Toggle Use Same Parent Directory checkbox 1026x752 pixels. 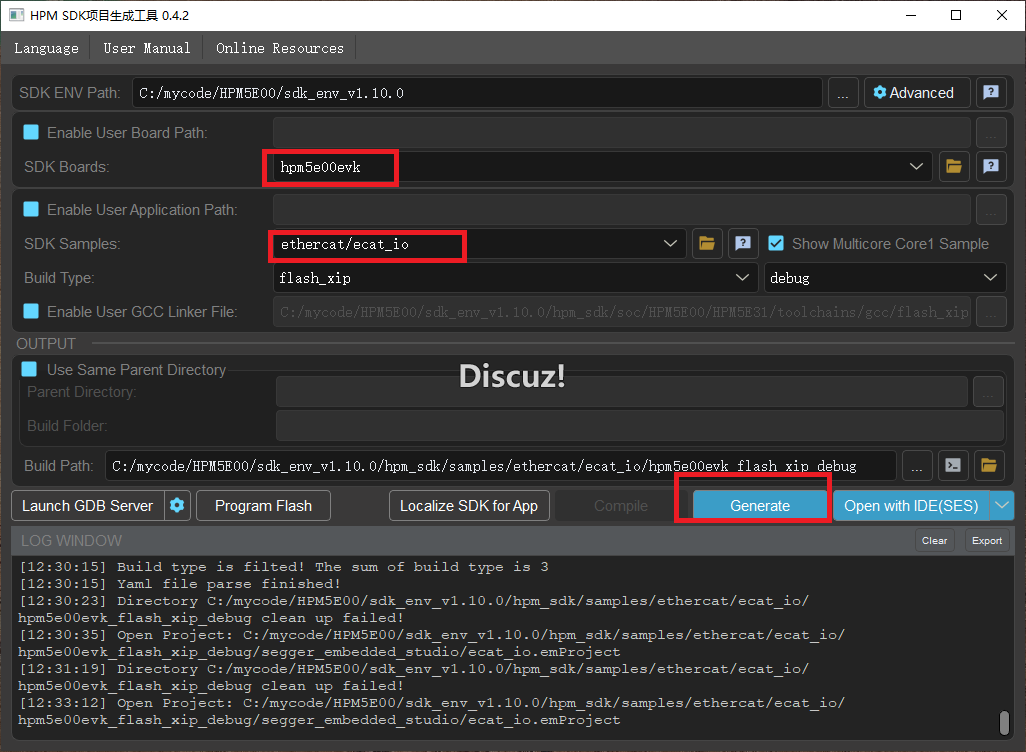pos(30,370)
